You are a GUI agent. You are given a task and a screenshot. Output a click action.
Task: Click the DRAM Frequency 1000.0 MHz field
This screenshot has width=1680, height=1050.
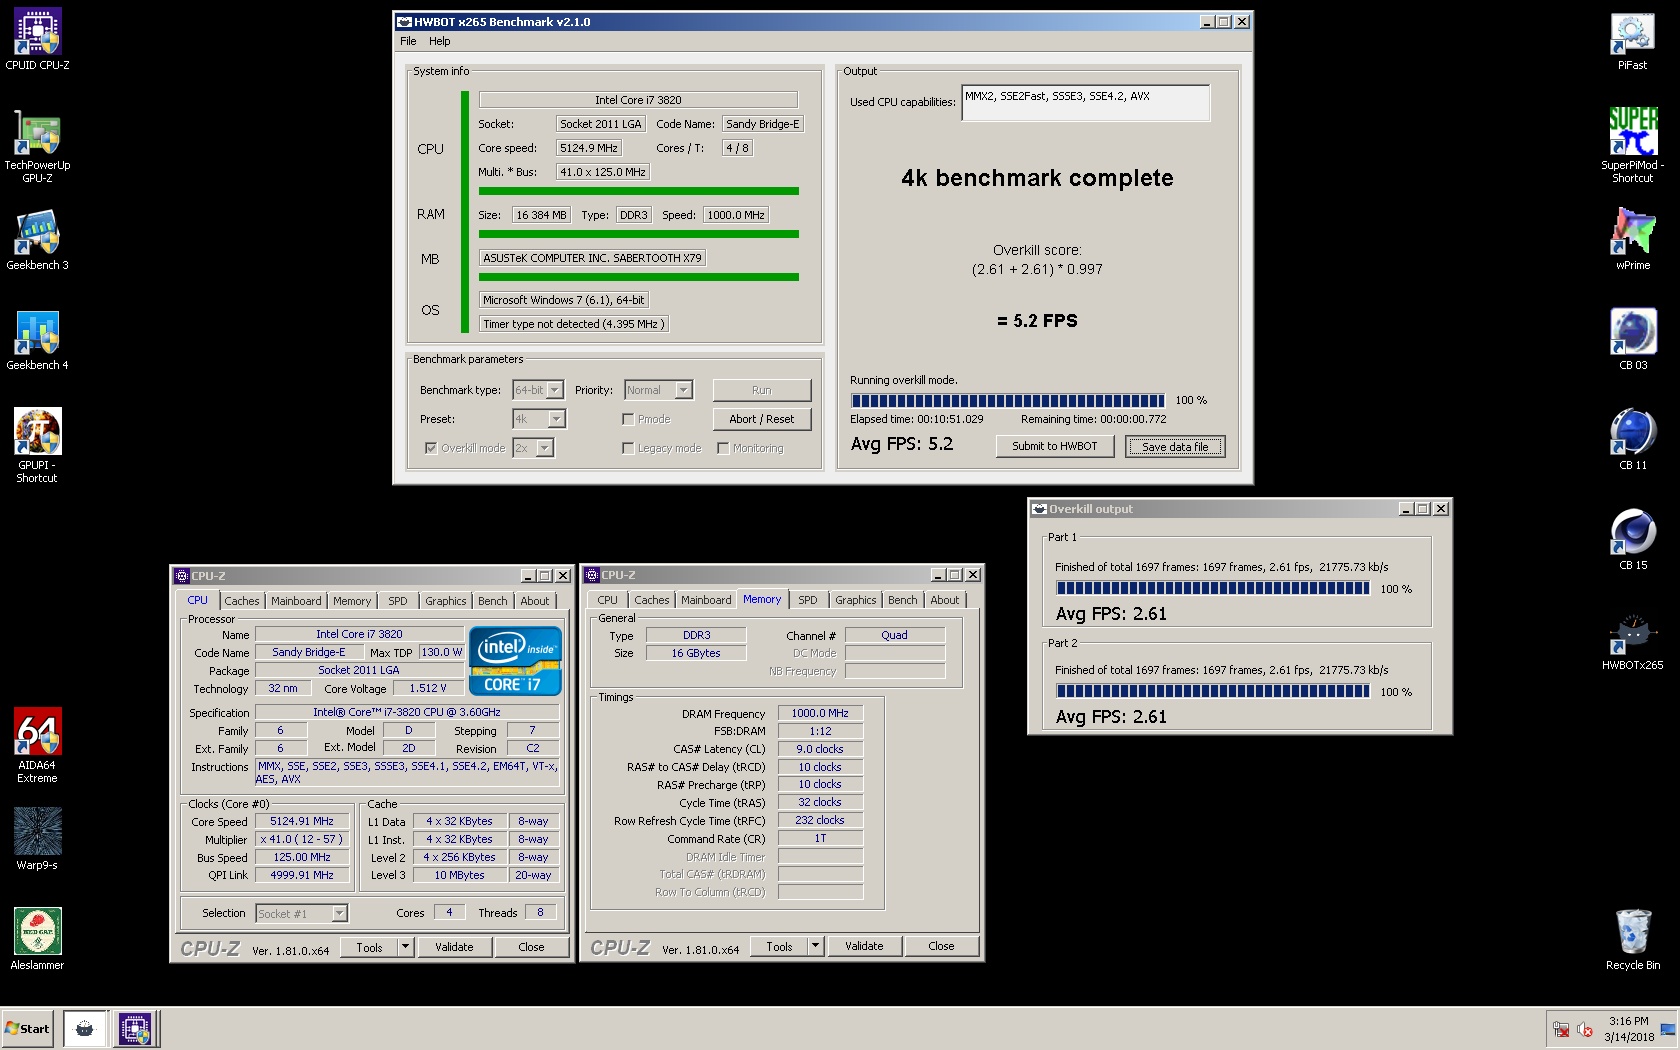pyautogui.click(x=820, y=713)
